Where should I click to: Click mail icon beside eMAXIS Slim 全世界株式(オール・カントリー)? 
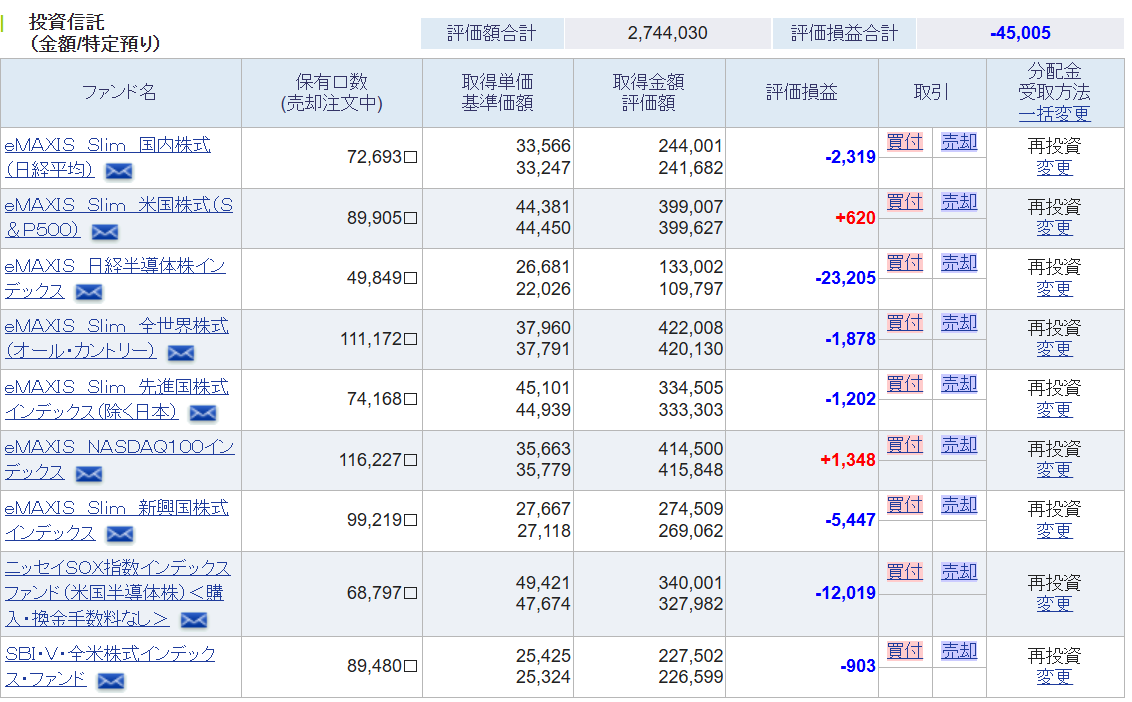pyautogui.click(x=180, y=352)
